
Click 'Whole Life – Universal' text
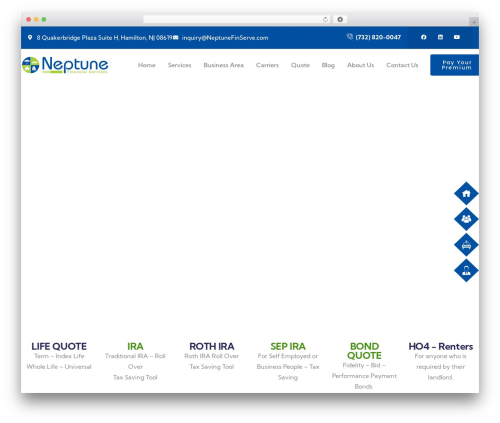click(59, 367)
